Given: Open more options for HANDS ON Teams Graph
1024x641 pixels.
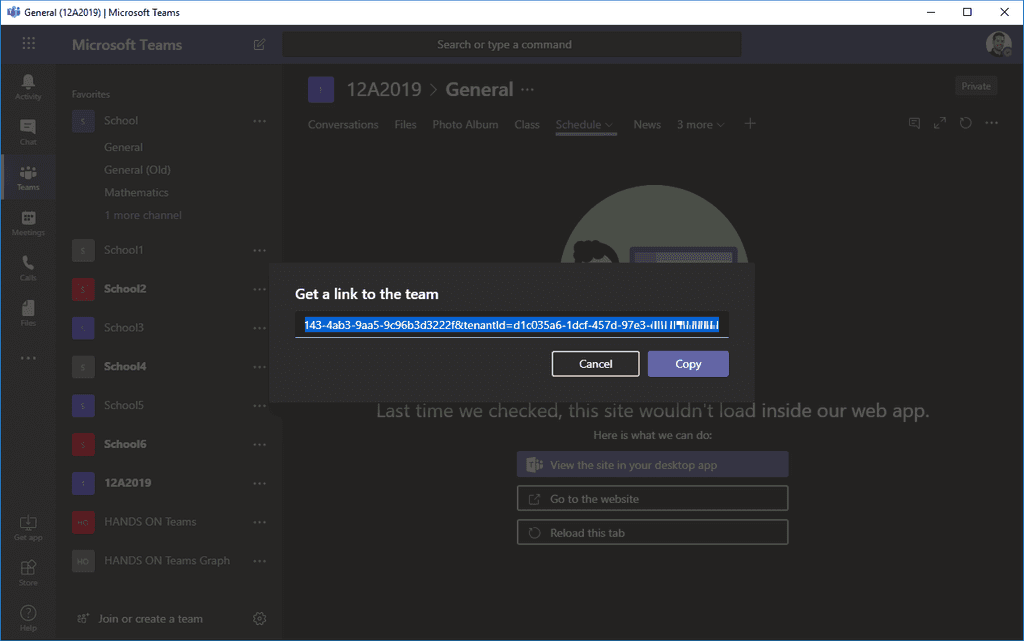Looking at the screenshot, I should [x=259, y=561].
